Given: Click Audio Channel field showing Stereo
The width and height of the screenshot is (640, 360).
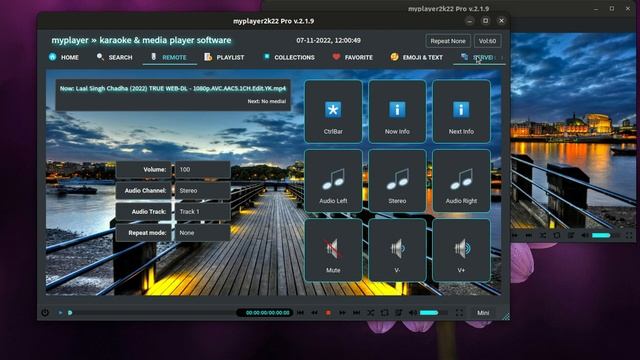Looking at the screenshot, I should pos(203,191).
